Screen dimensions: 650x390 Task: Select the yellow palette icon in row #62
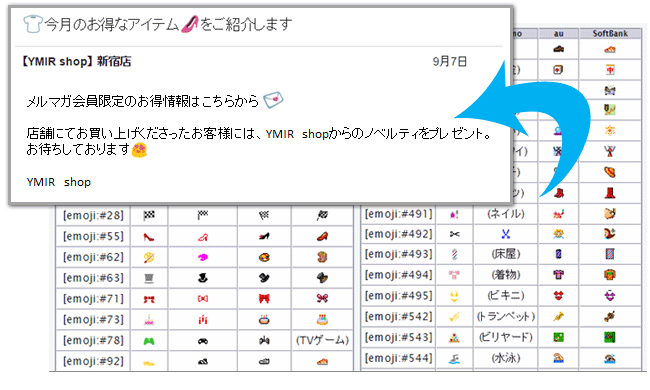click(149, 257)
